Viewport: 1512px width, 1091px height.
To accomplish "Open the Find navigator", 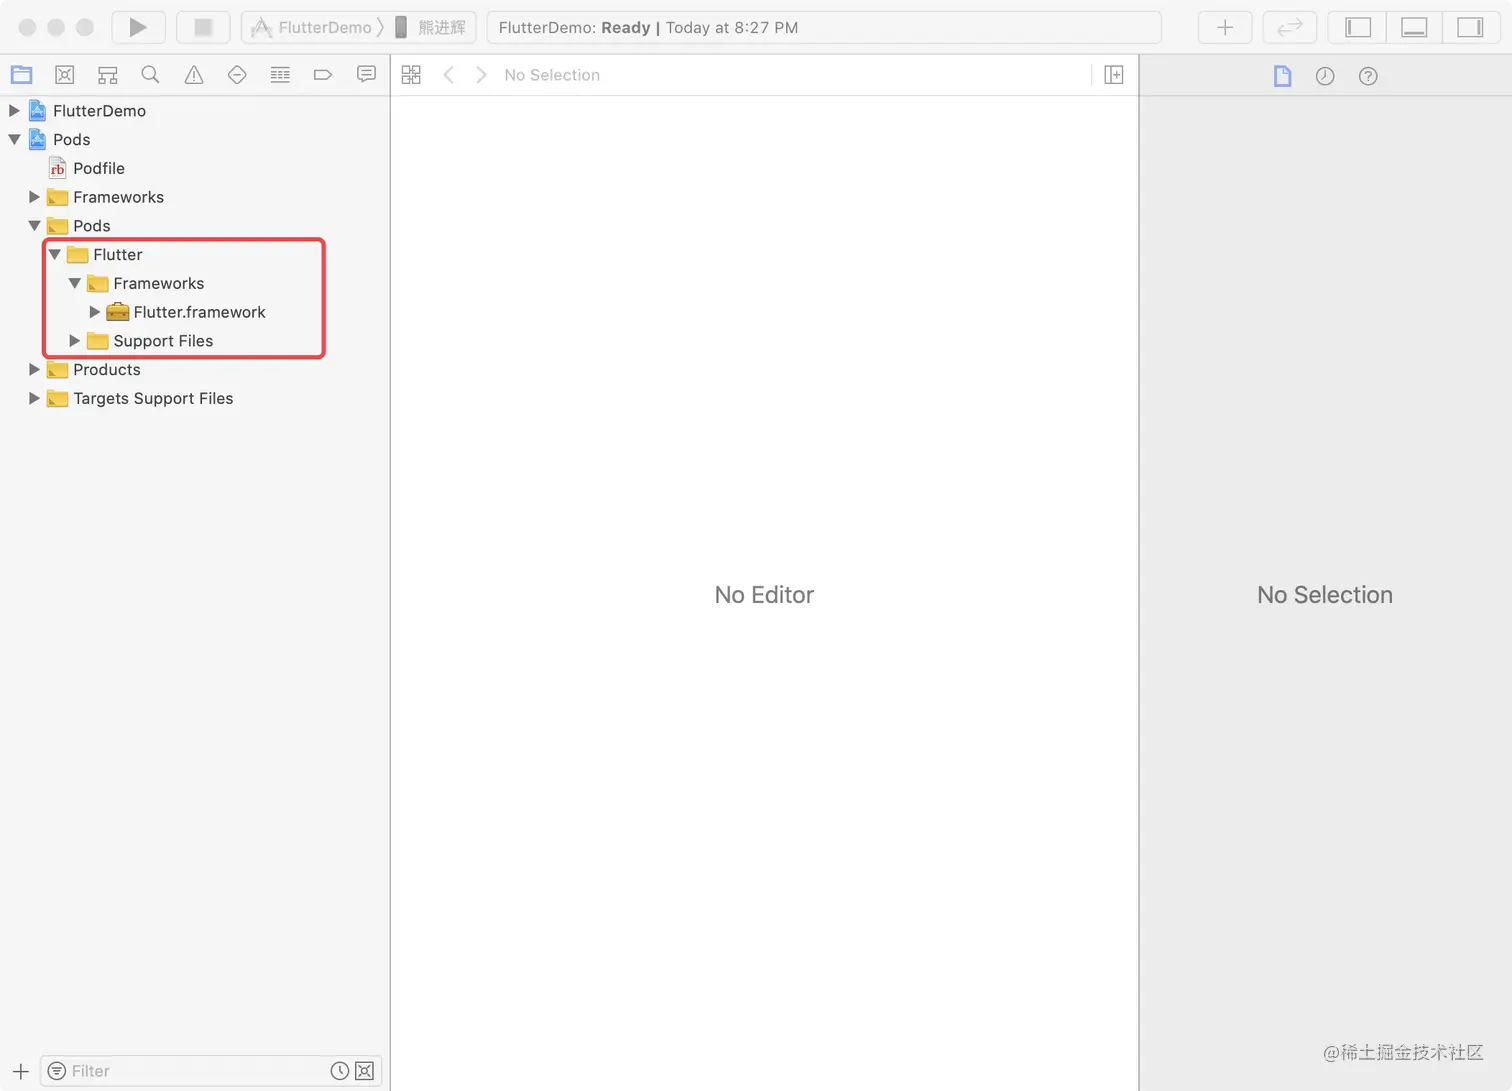I will click(x=150, y=75).
